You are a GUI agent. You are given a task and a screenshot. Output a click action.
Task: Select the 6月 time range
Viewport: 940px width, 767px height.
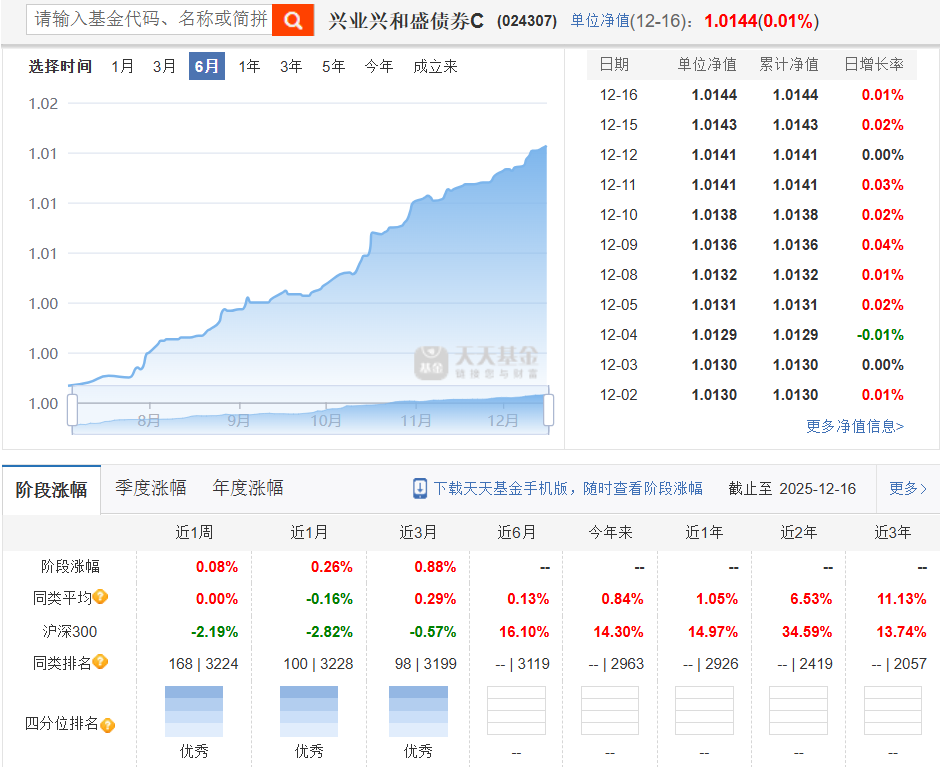[207, 66]
